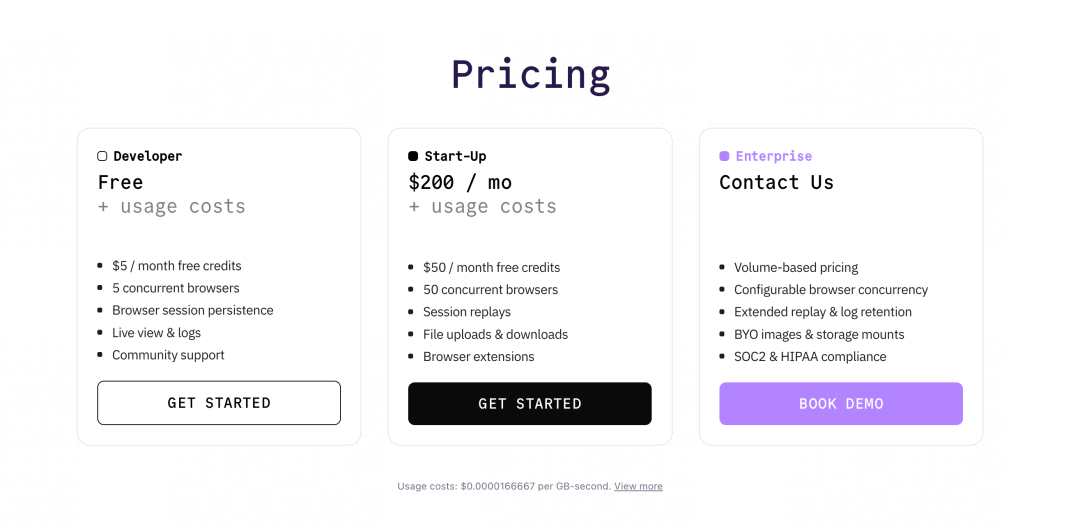Click the Enterprise plan title
This screenshot has height=529, width=1080.
(773, 156)
